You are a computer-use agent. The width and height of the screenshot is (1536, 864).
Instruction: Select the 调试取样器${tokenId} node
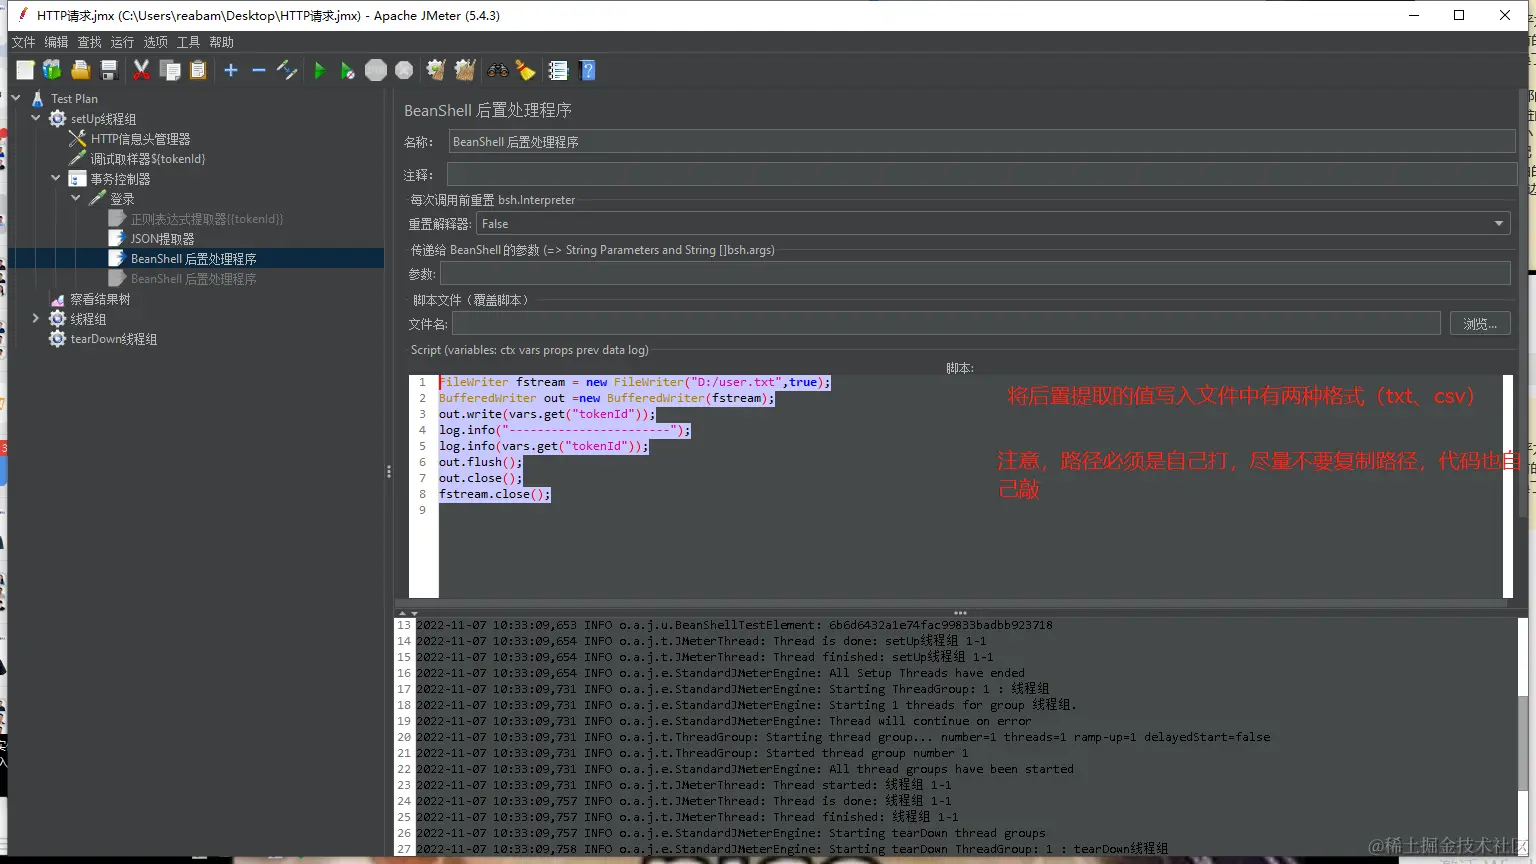click(x=148, y=159)
